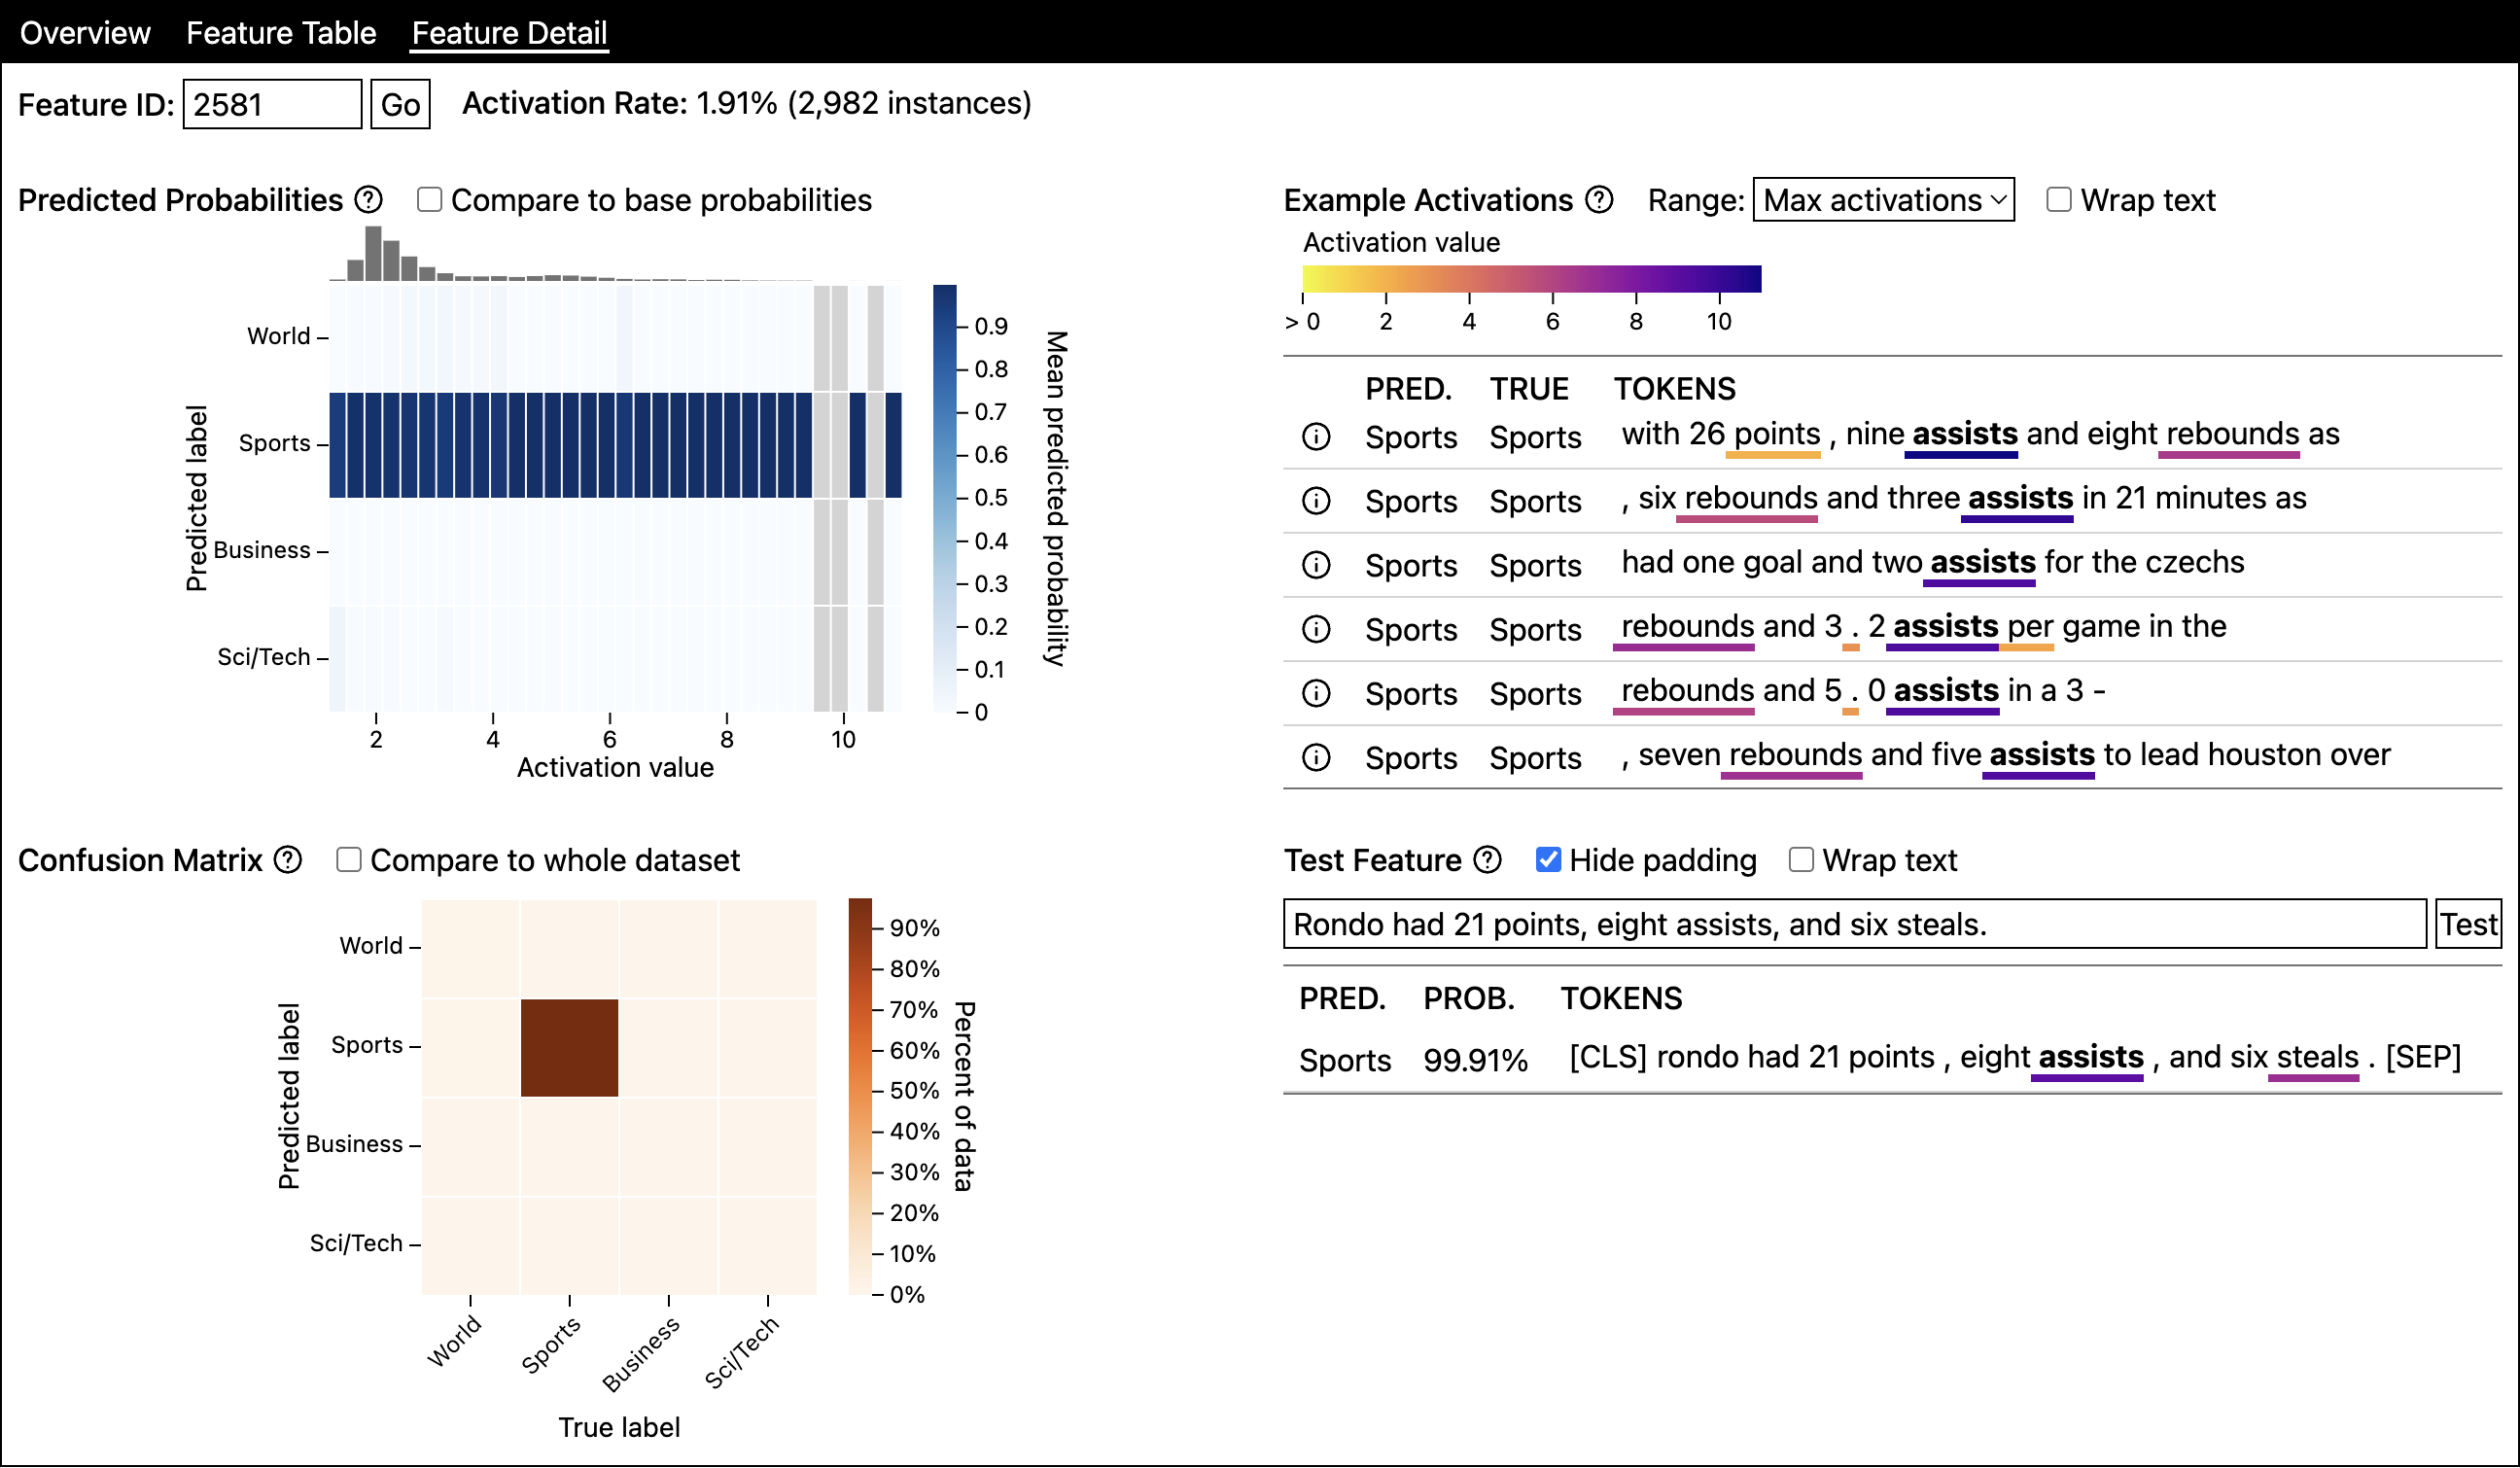Open the Range Max activations dropdown
Viewport: 2520px width, 1468px height.
[1884, 200]
